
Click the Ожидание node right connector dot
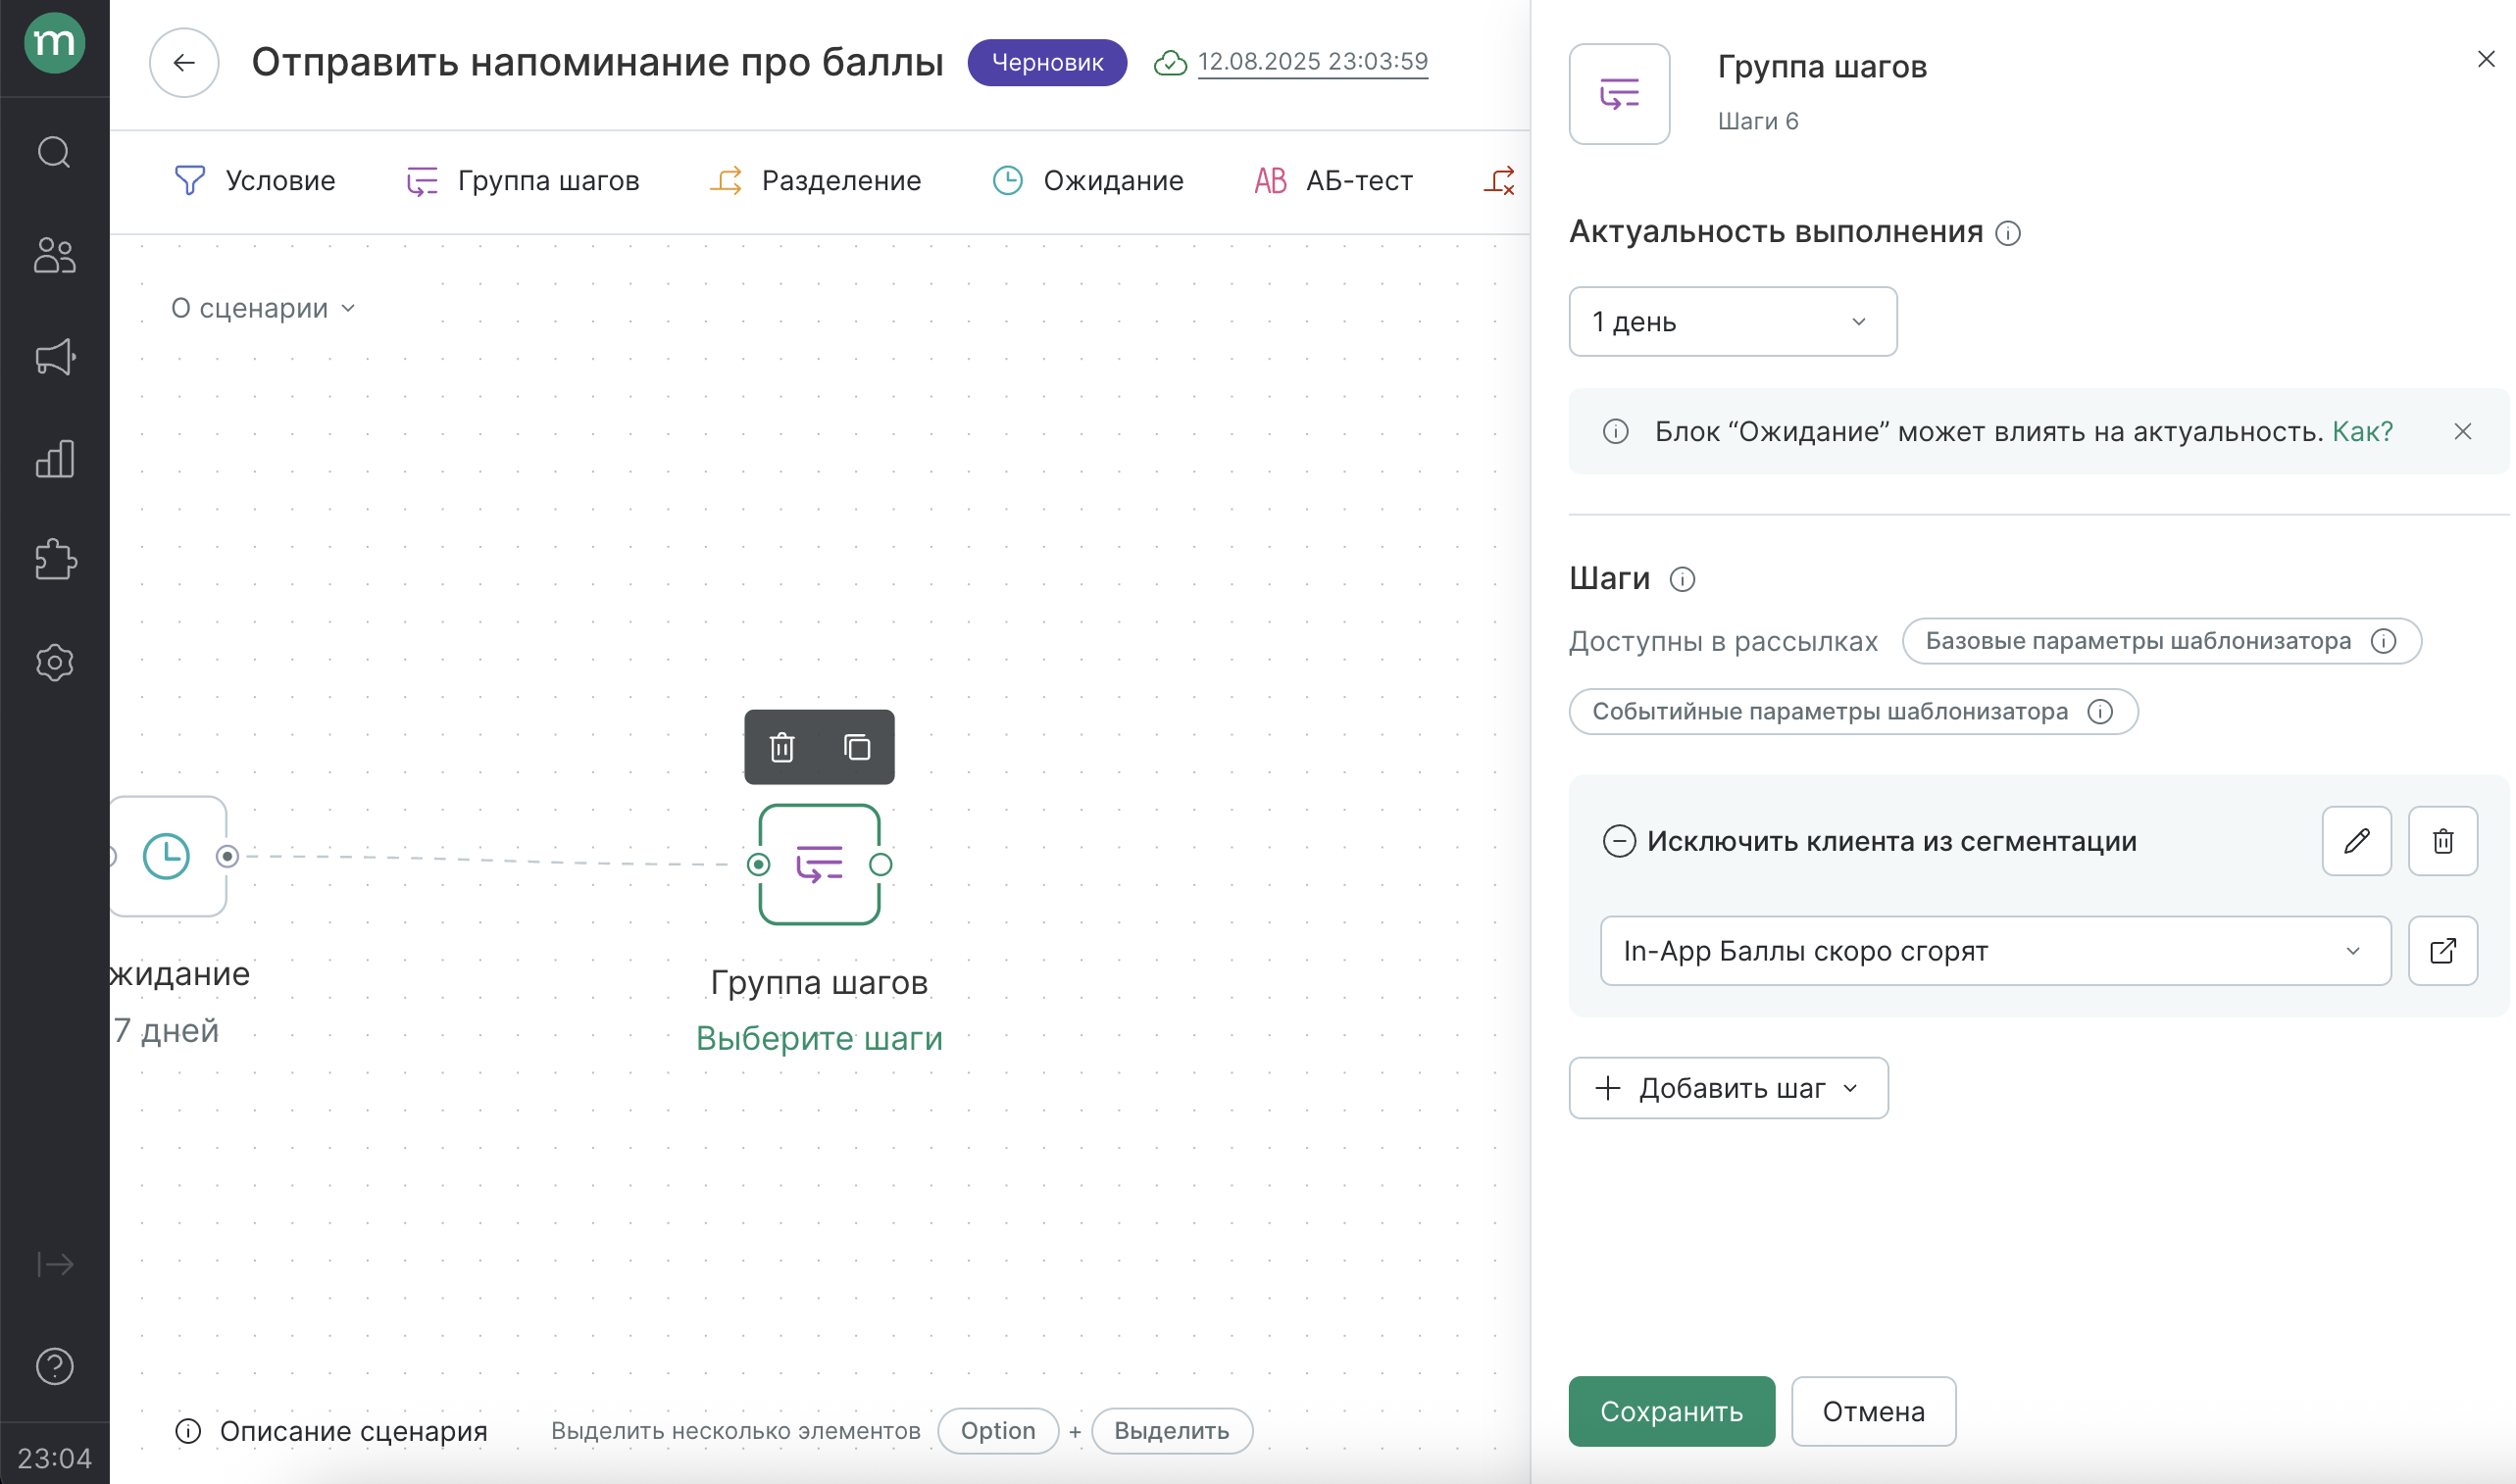tap(227, 856)
